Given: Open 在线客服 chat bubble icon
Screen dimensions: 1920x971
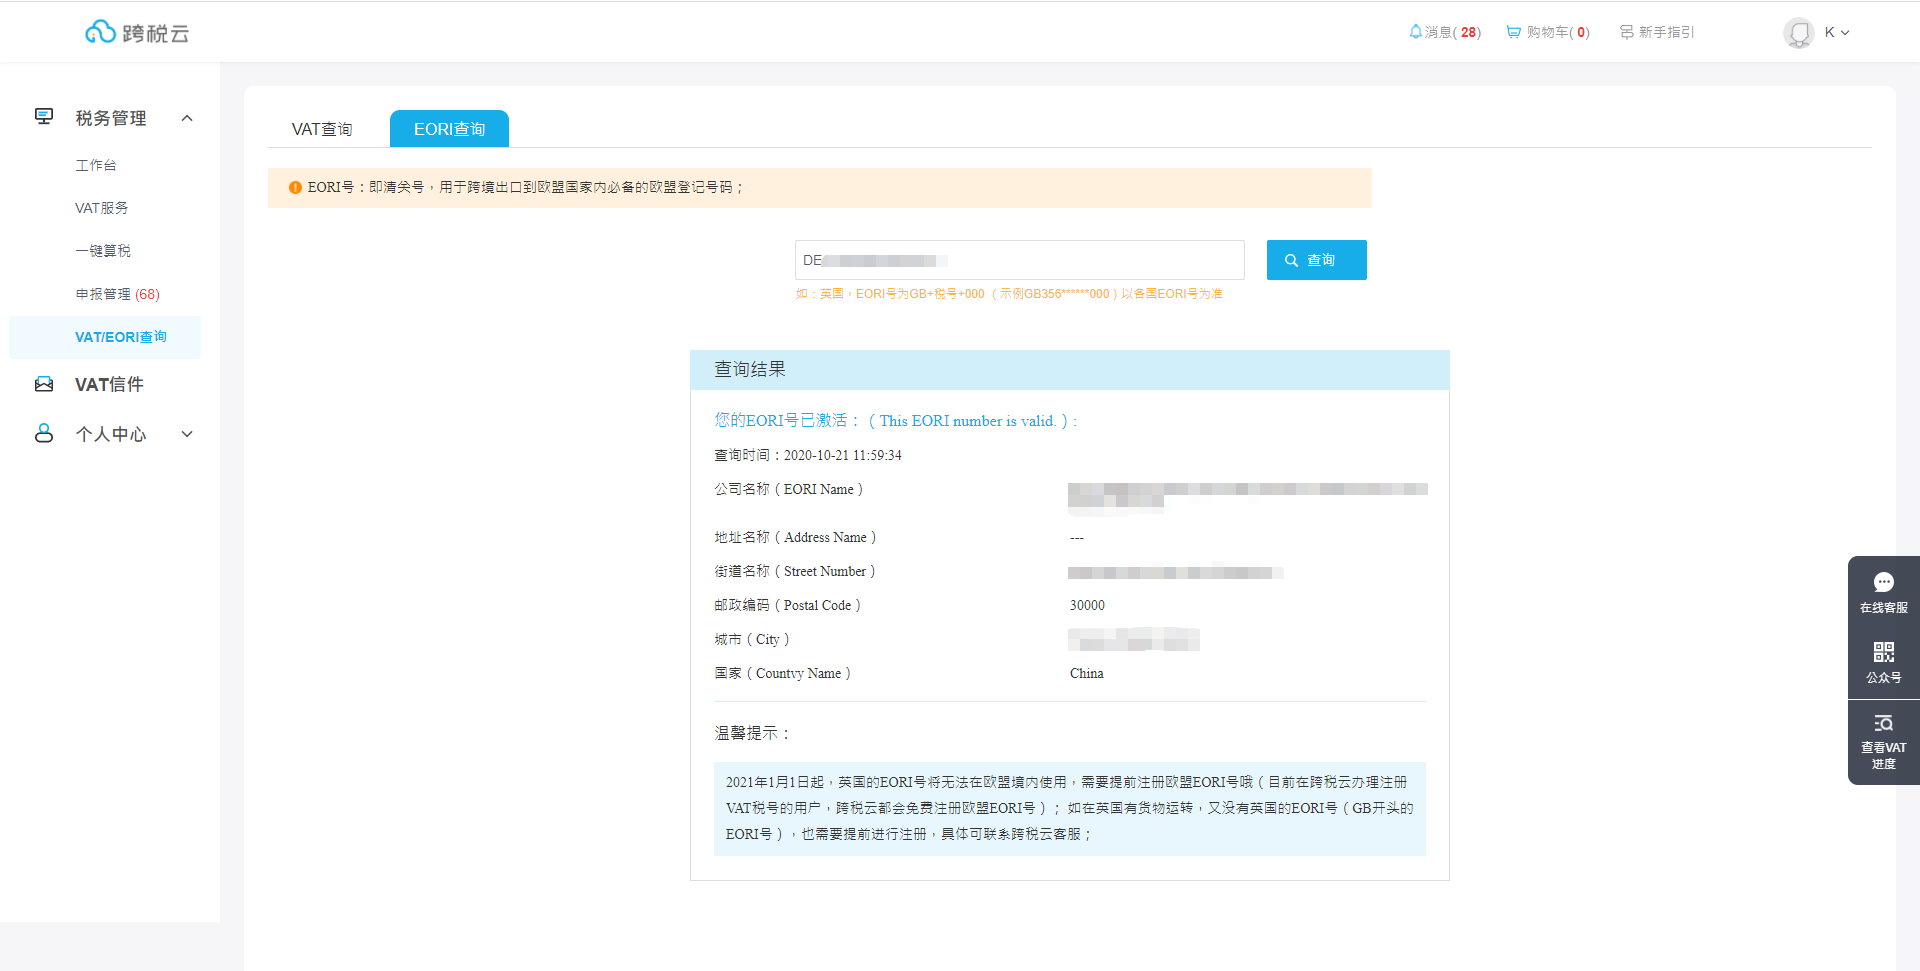Looking at the screenshot, I should 1884,582.
